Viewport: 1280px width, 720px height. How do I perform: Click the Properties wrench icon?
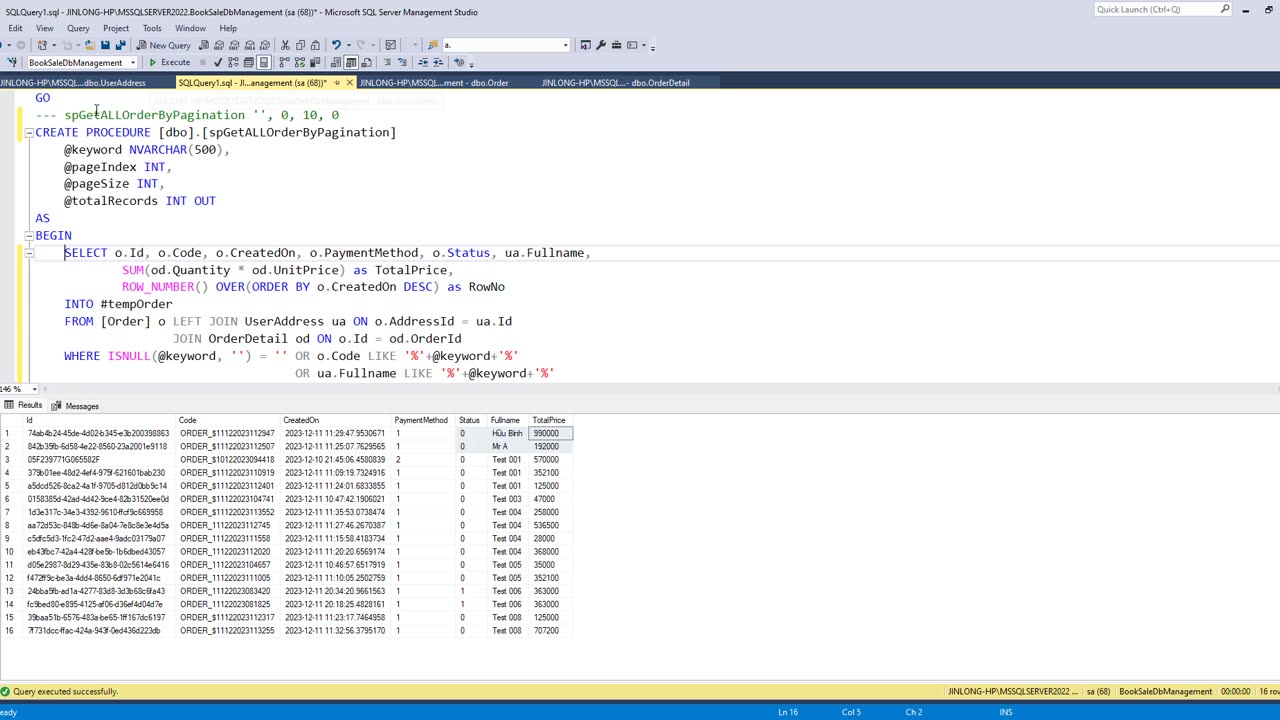coord(600,45)
